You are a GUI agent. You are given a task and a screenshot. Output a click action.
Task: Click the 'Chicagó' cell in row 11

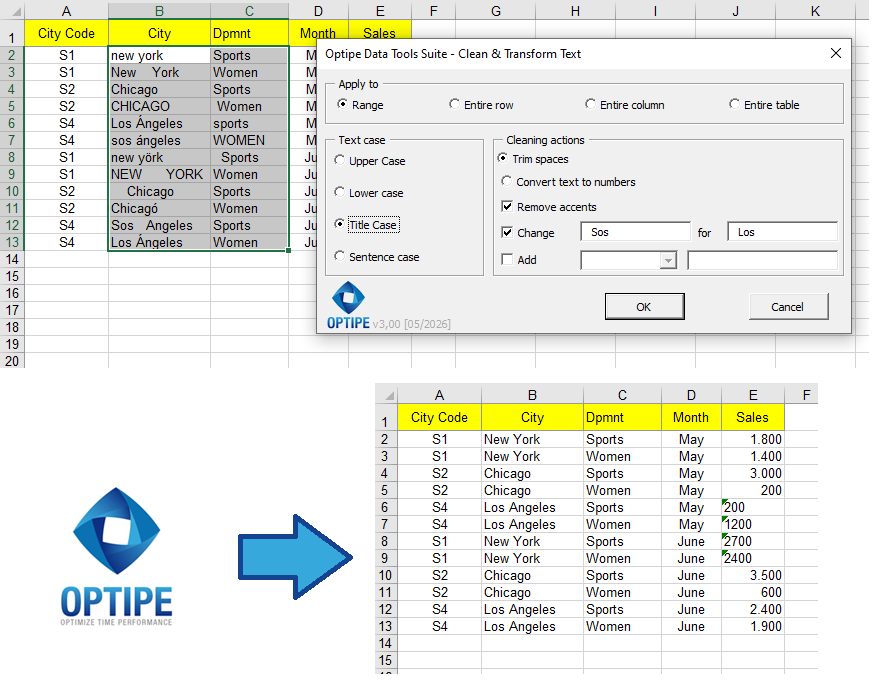159,208
